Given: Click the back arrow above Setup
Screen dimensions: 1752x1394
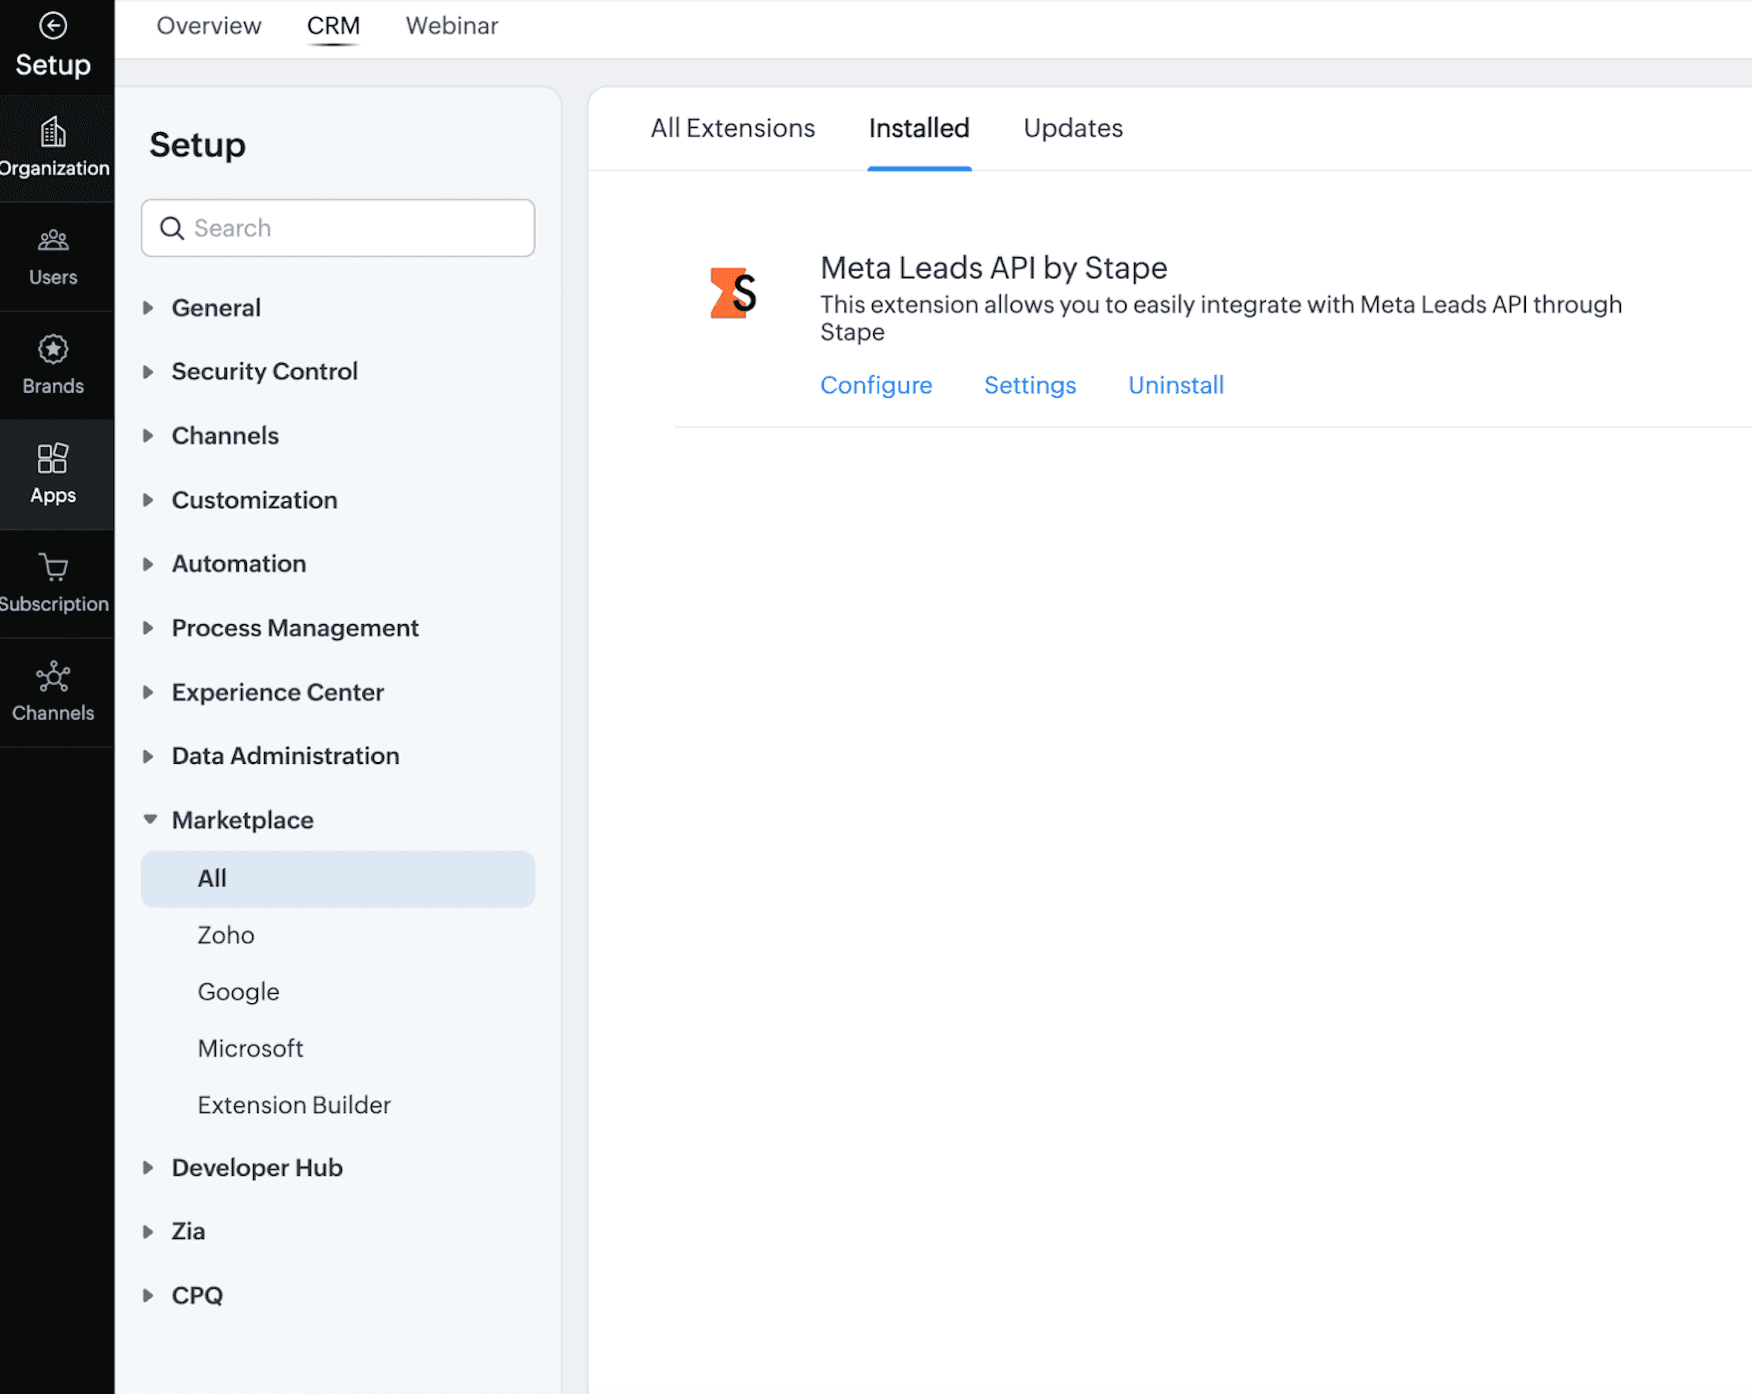Looking at the screenshot, I should [53, 25].
